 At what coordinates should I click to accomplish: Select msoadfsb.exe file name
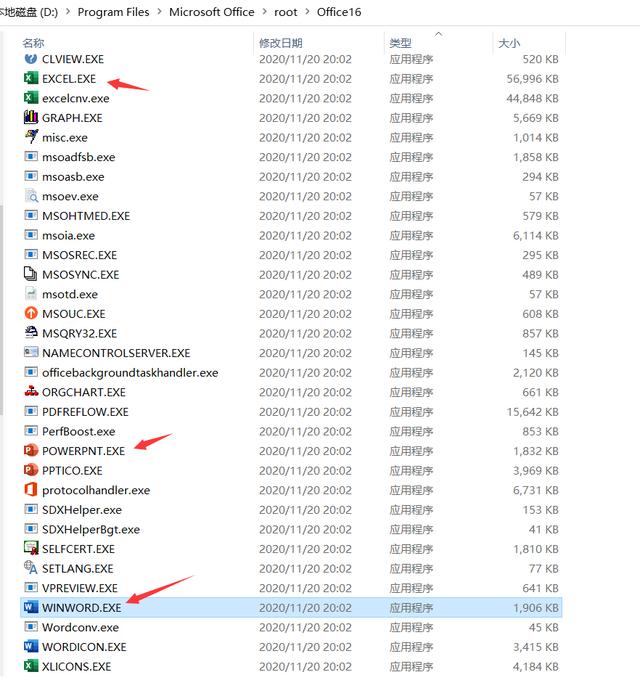[x=78, y=157]
